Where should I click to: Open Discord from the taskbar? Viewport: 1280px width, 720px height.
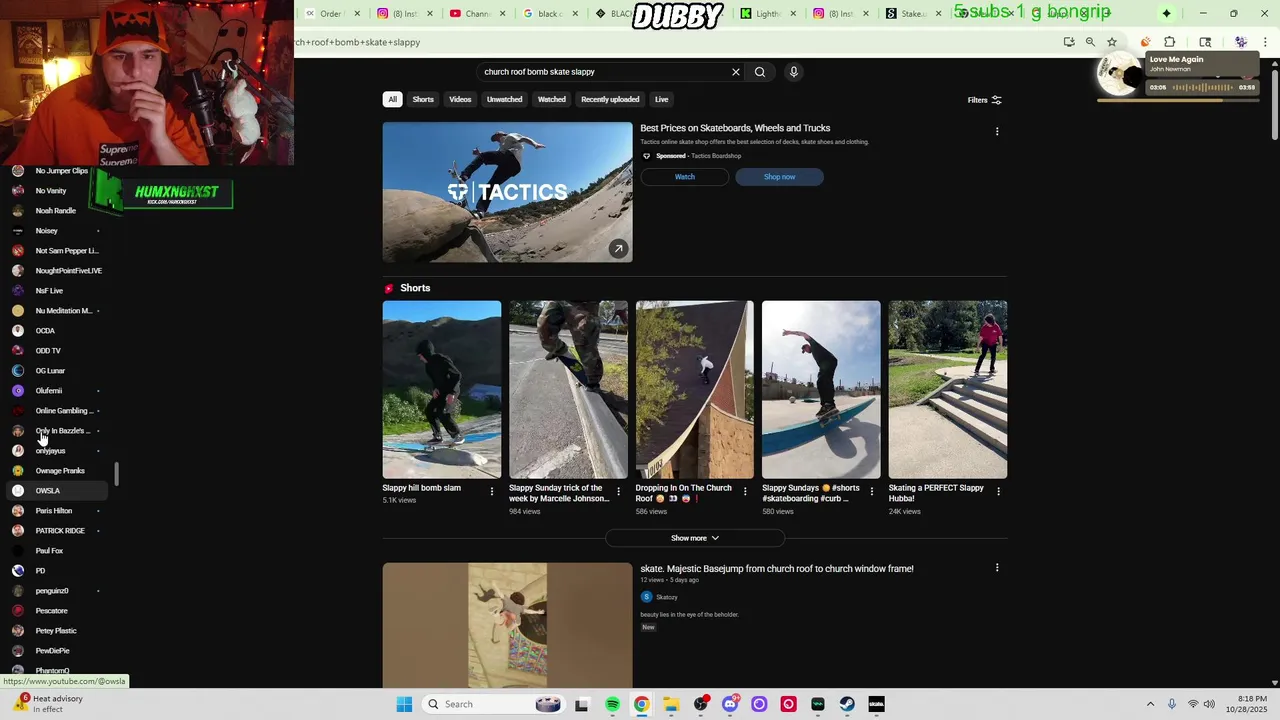730,704
